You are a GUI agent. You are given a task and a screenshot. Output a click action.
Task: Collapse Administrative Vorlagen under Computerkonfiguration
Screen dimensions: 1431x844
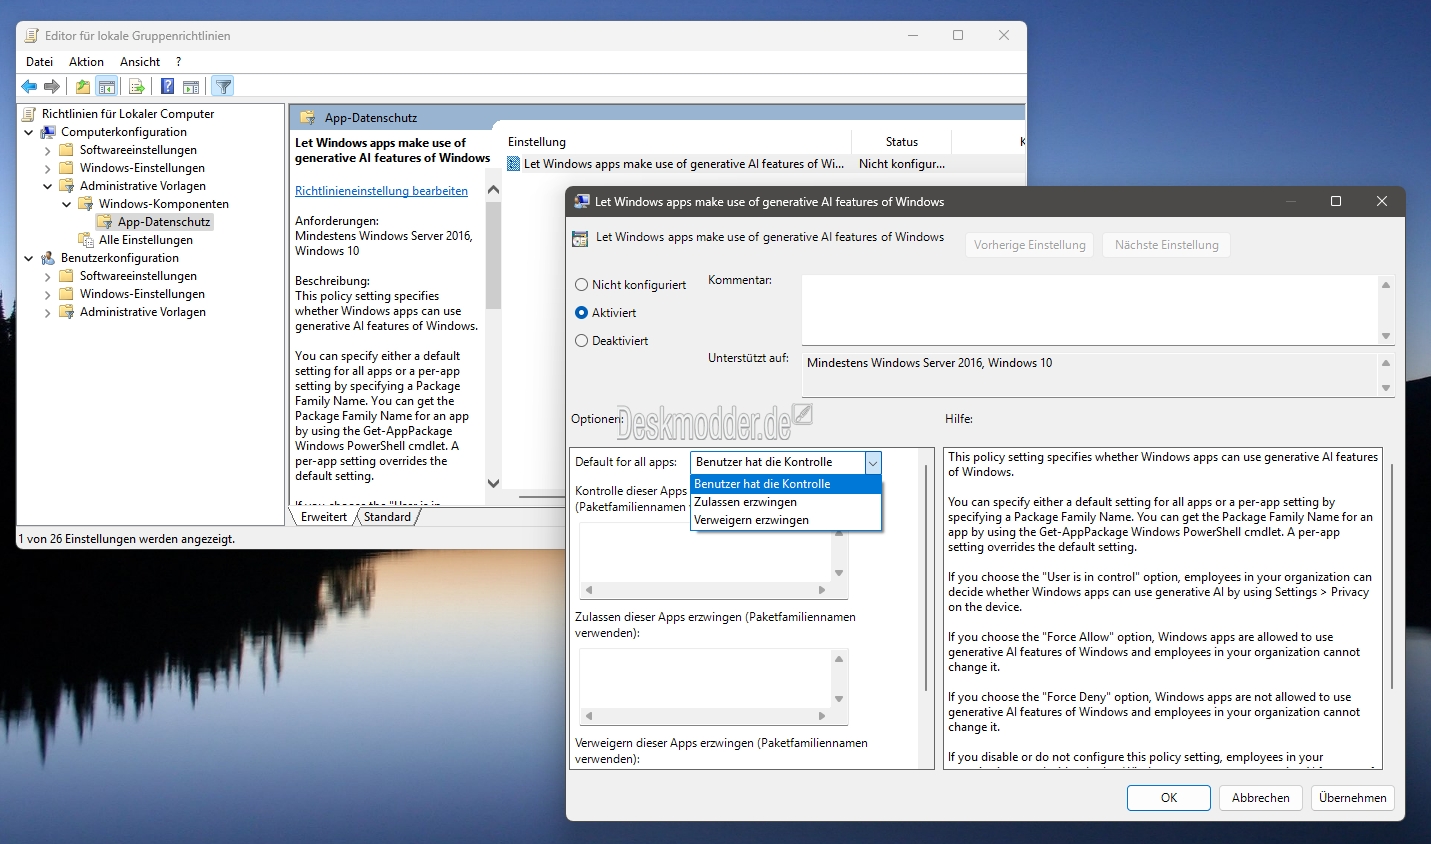tap(48, 186)
